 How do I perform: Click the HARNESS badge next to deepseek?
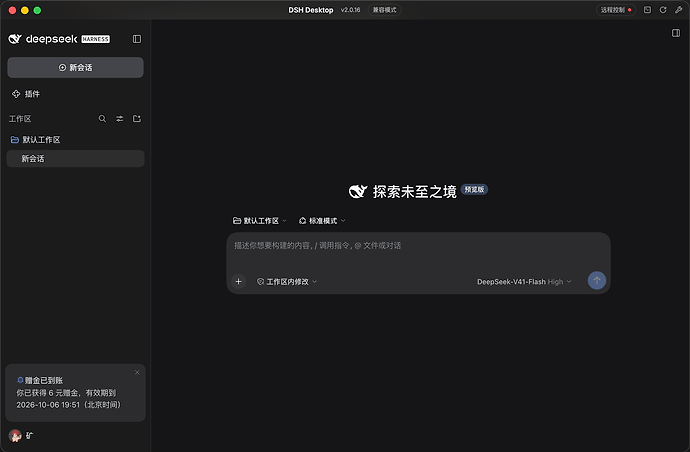click(x=95, y=39)
